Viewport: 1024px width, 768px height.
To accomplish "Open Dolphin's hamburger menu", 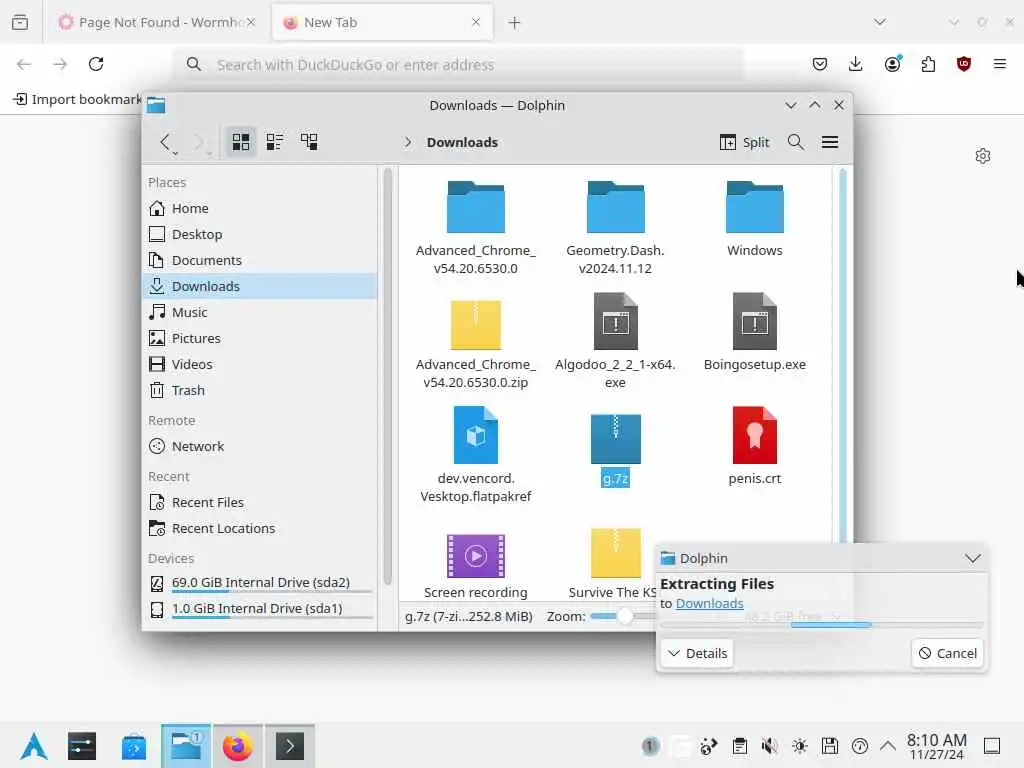I will [829, 142].
